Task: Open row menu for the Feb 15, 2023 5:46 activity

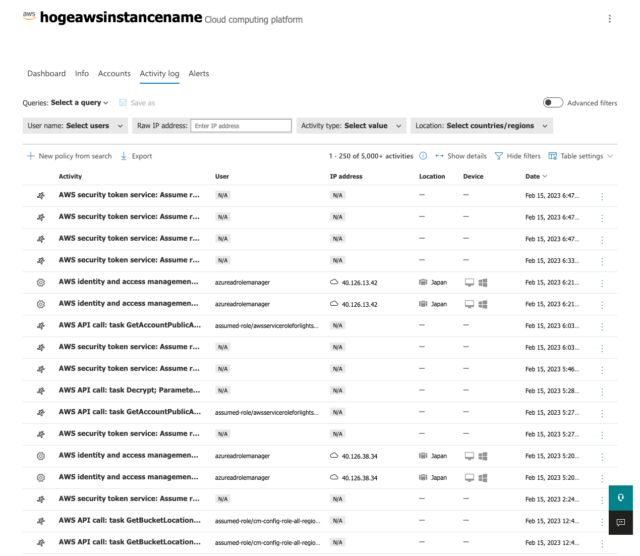Action: click(x=602, y=370)
